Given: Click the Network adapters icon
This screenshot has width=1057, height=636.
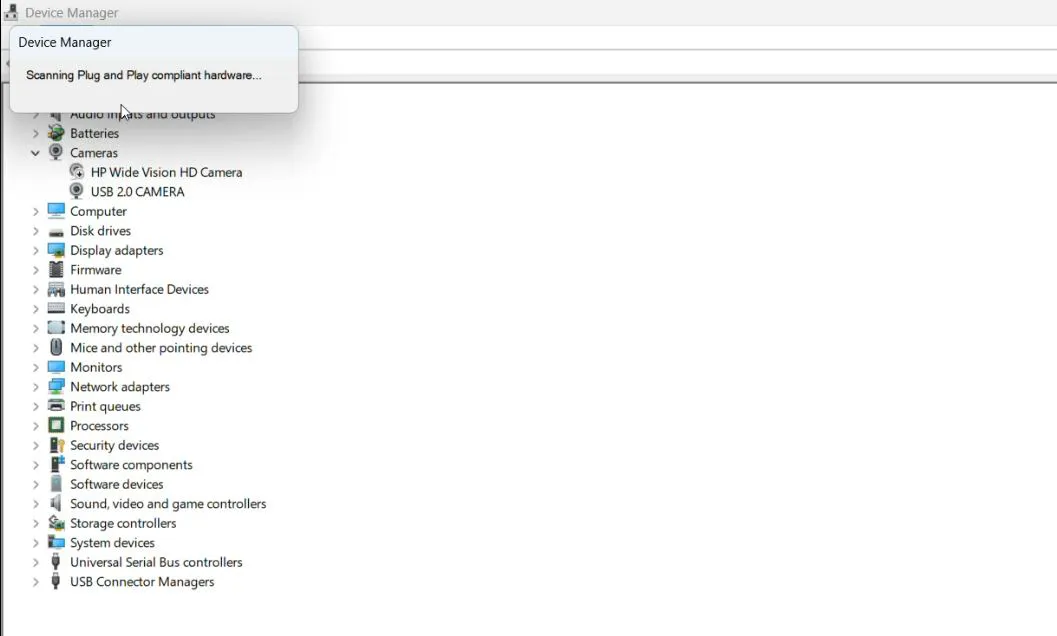Looking at the screenshot, I should pos(56,387).
